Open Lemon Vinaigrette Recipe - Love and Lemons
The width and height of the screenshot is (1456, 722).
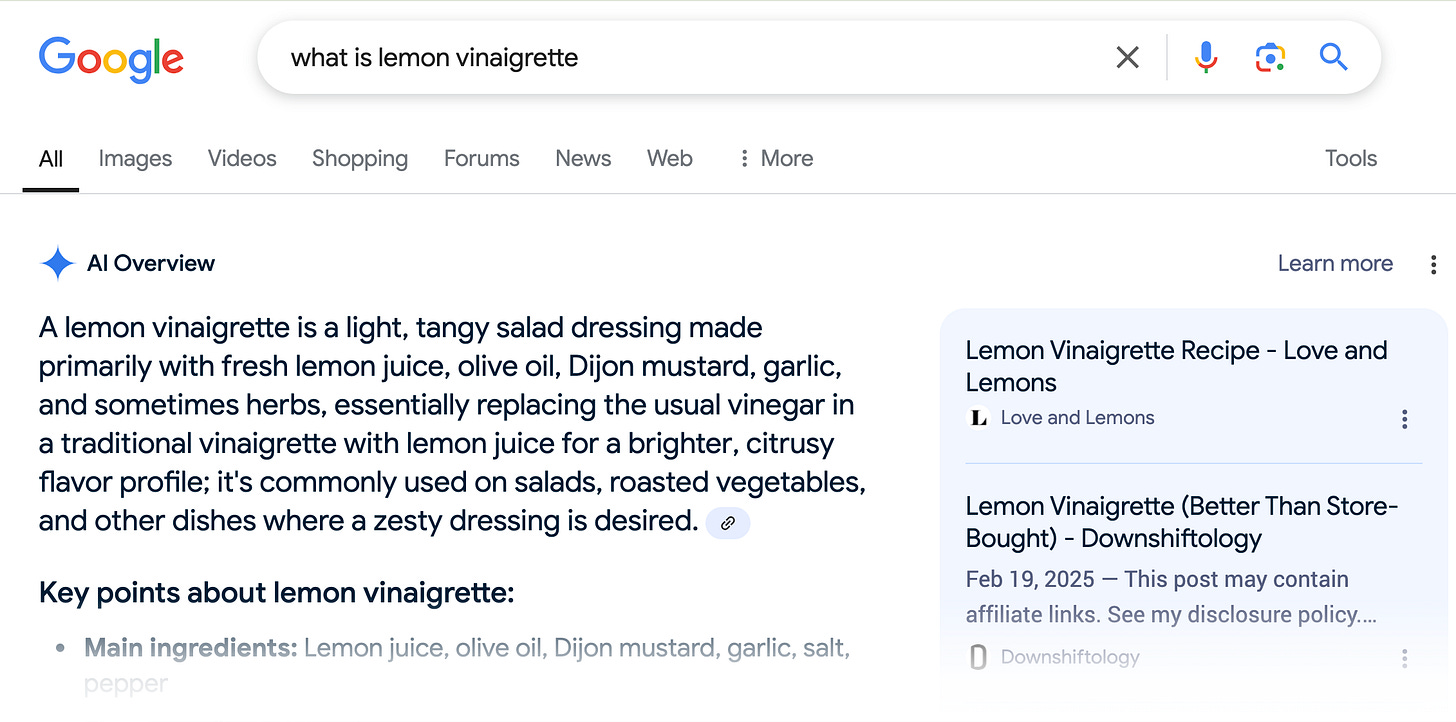point(1176,366)
